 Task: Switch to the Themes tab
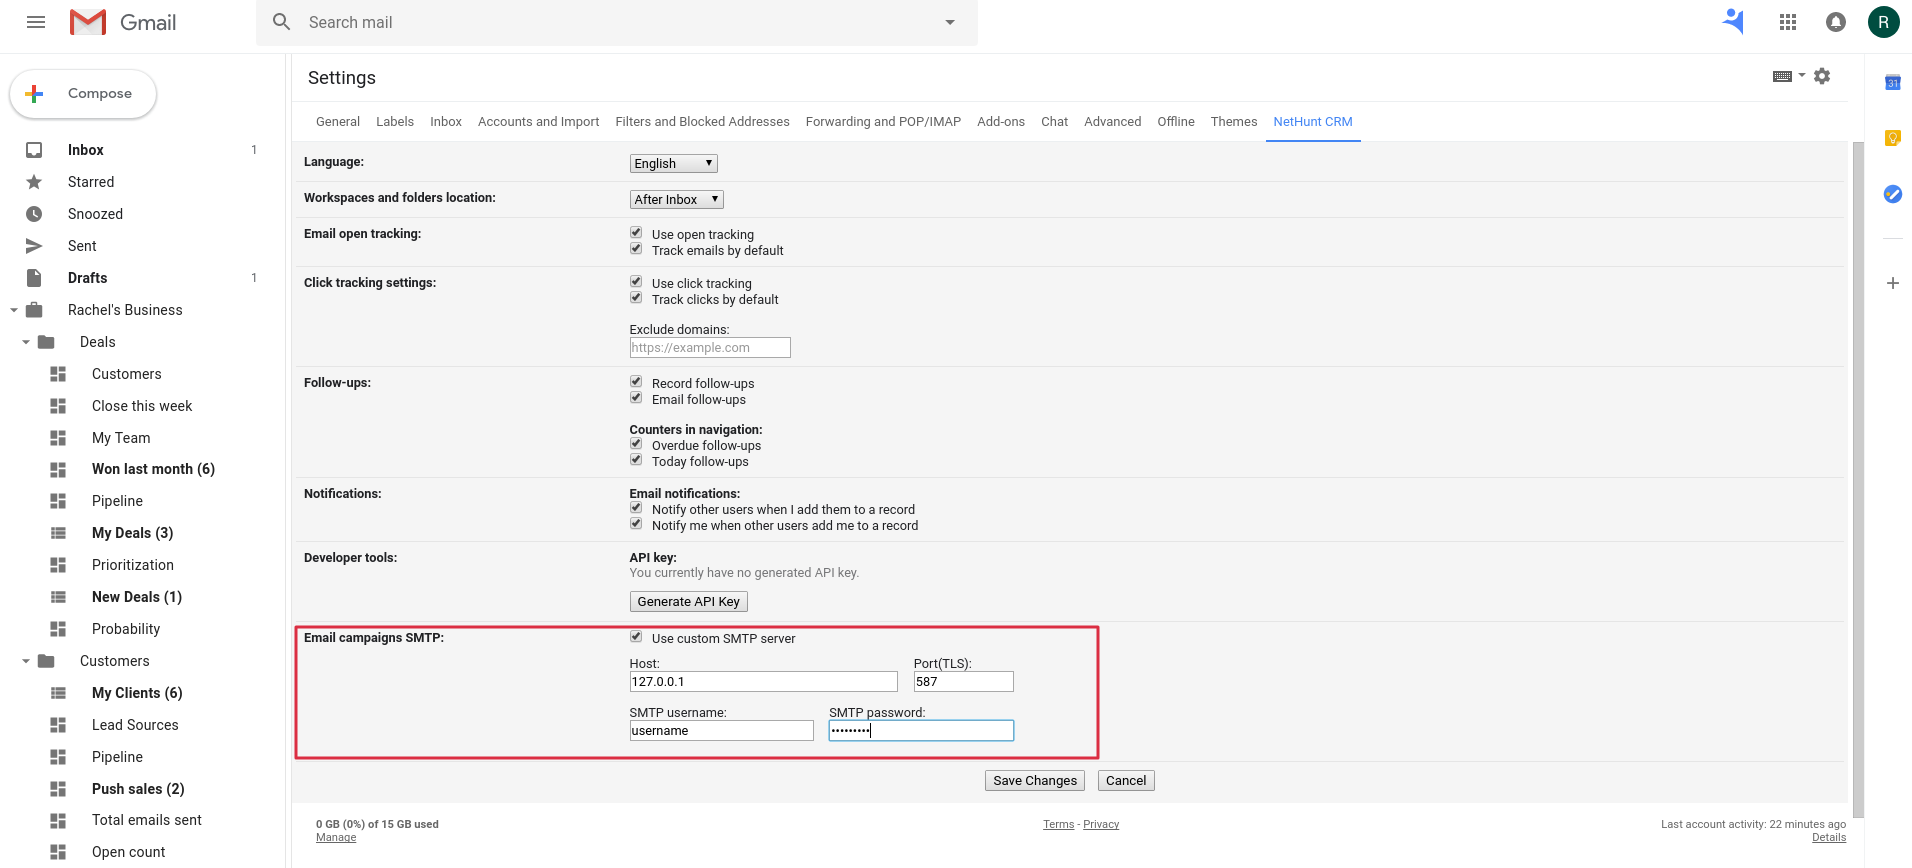[x=1234, y=122]
